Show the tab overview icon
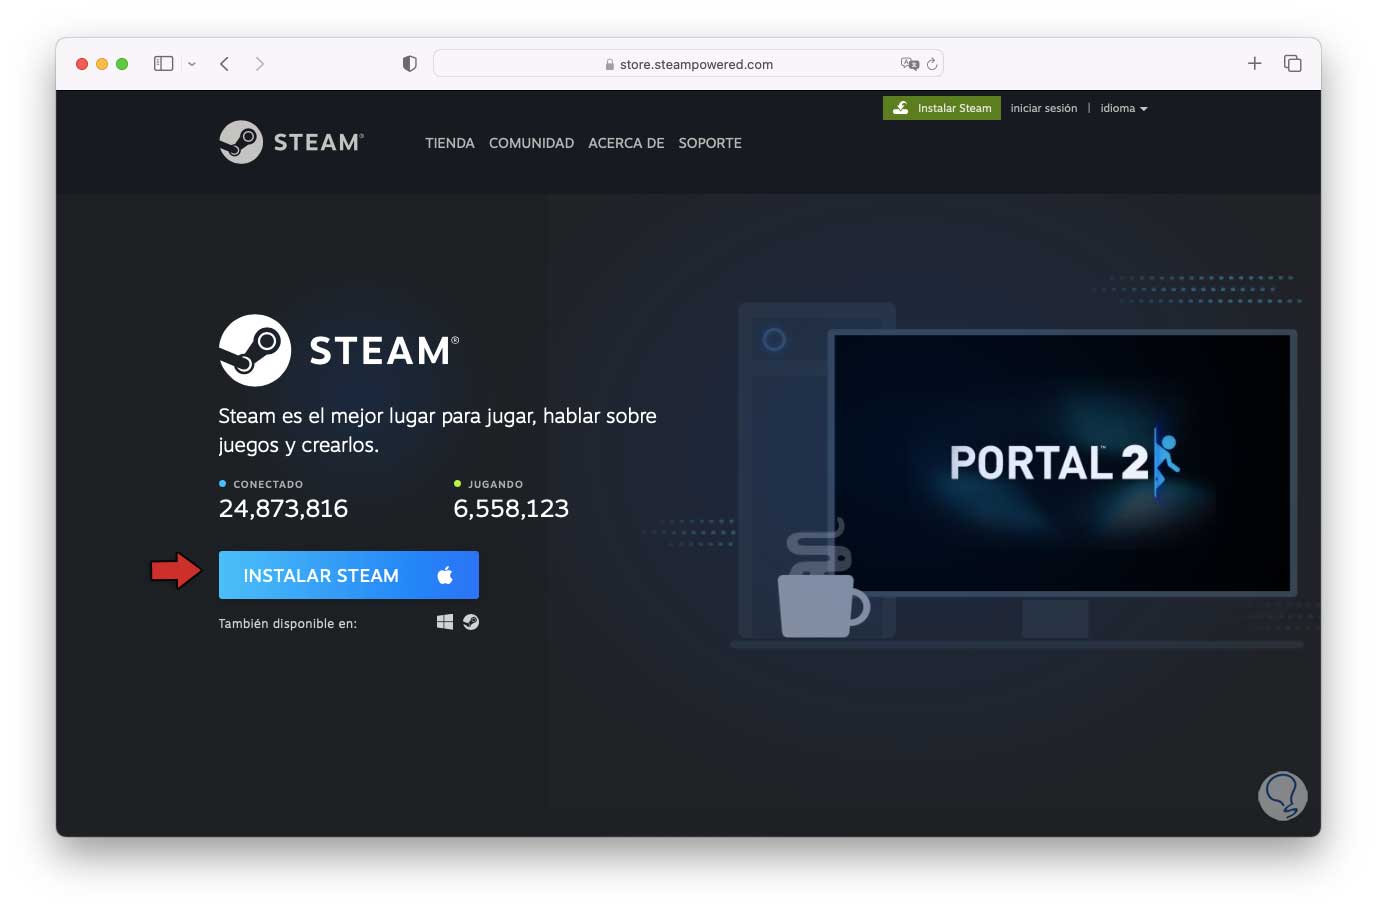This screenshot has height=911, width=1377. point(1293,63)
